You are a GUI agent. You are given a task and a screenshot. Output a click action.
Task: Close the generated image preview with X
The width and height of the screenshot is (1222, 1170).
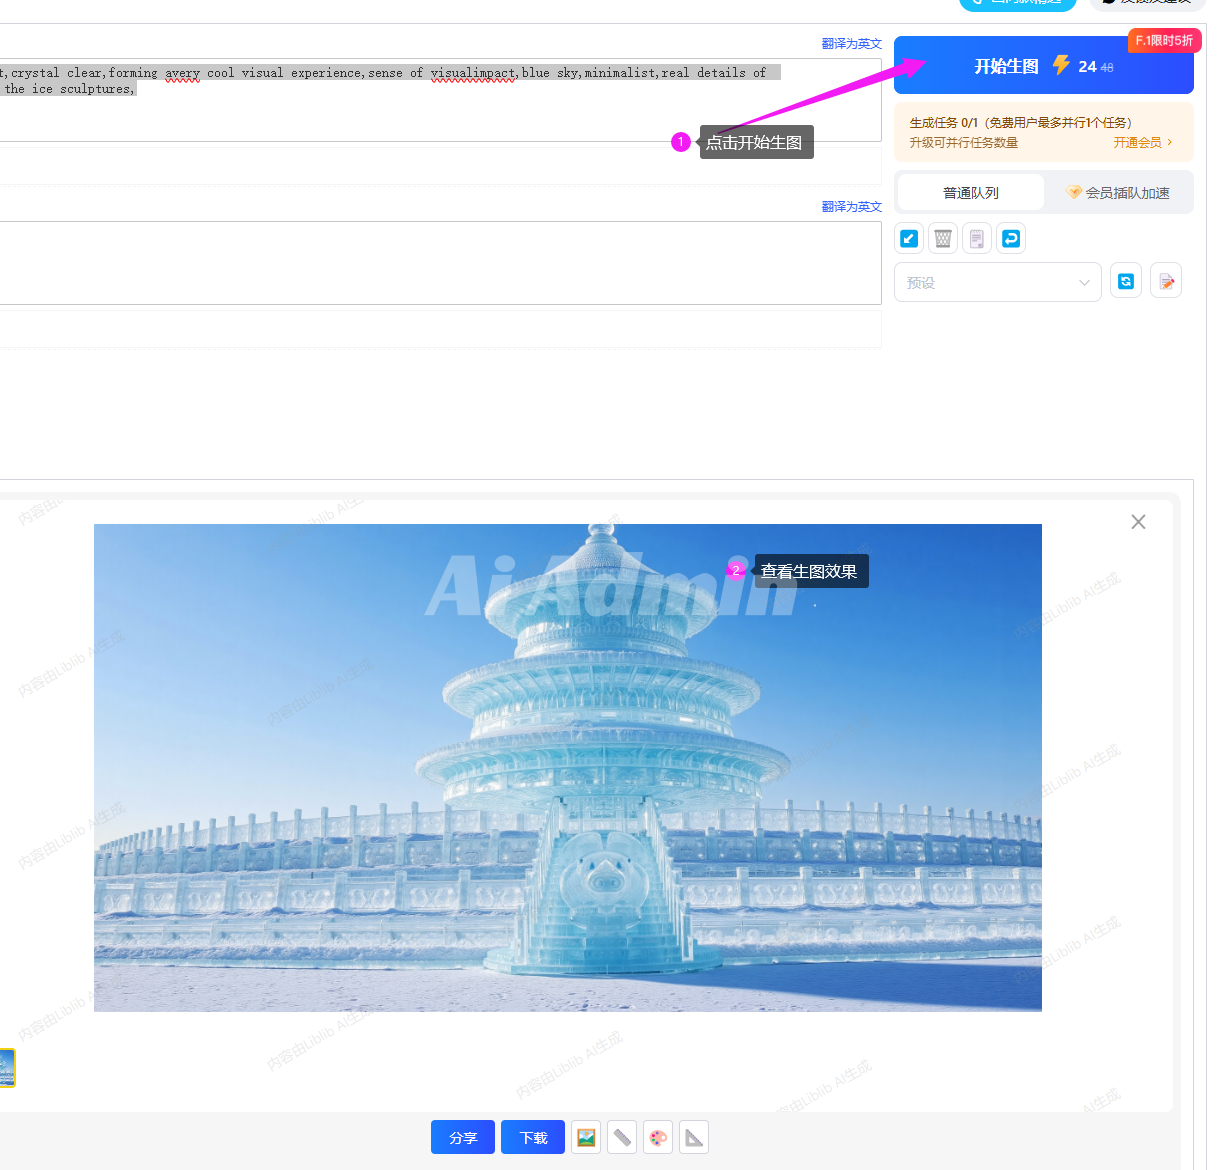point(1138,522)
